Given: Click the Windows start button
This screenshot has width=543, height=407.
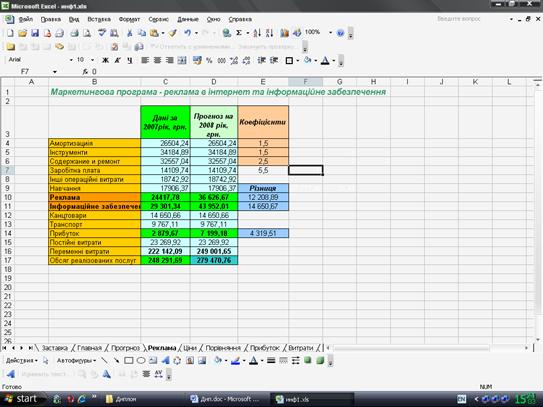Looking at the screenshot, I should (21, 399).
